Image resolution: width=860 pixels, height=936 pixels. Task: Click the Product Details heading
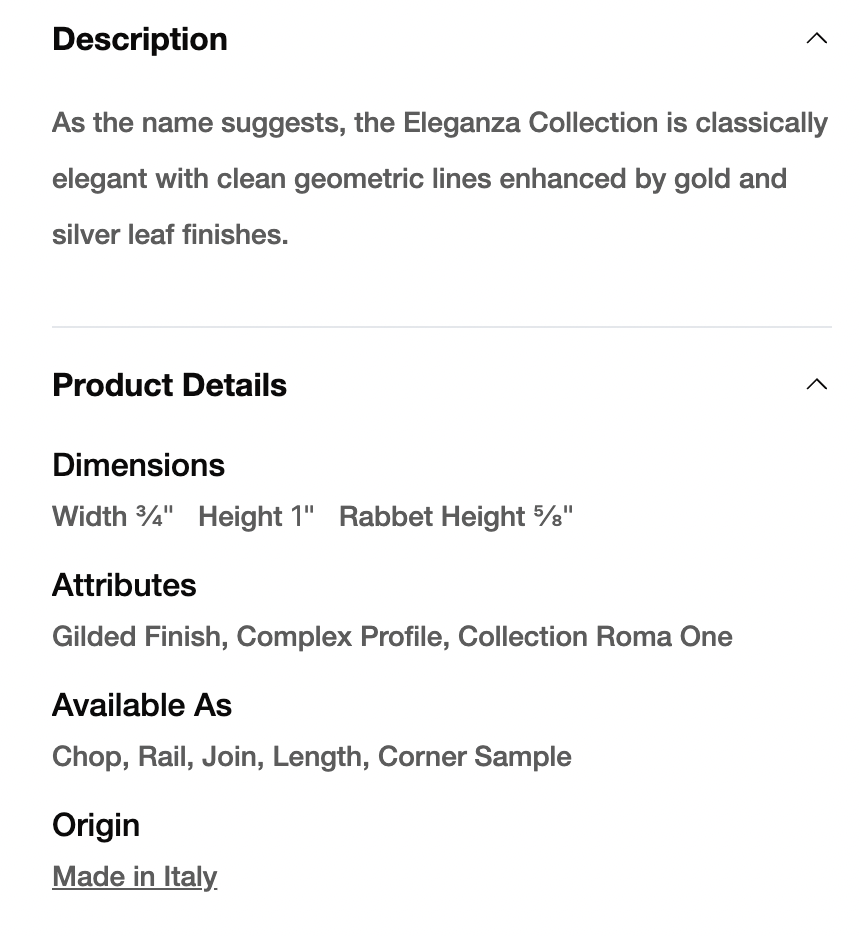point(169,385)
